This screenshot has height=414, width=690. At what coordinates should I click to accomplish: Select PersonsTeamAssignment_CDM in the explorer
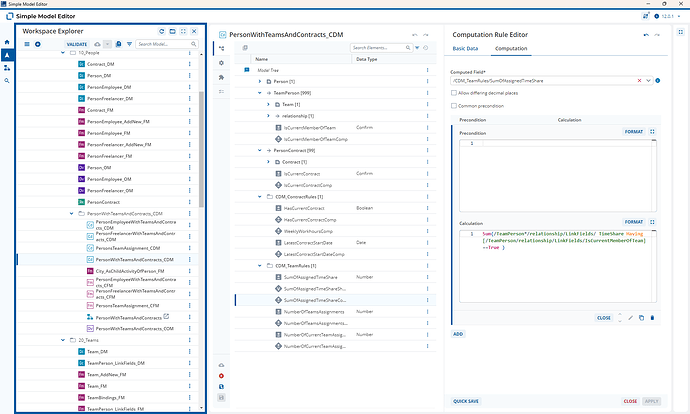(128, 248)
